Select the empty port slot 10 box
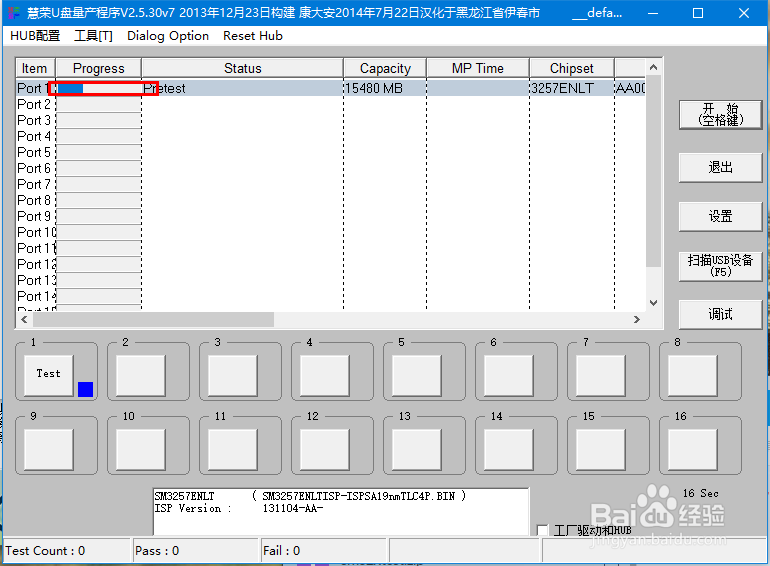Viewport: 770px width, 566px height. point(141,449)
